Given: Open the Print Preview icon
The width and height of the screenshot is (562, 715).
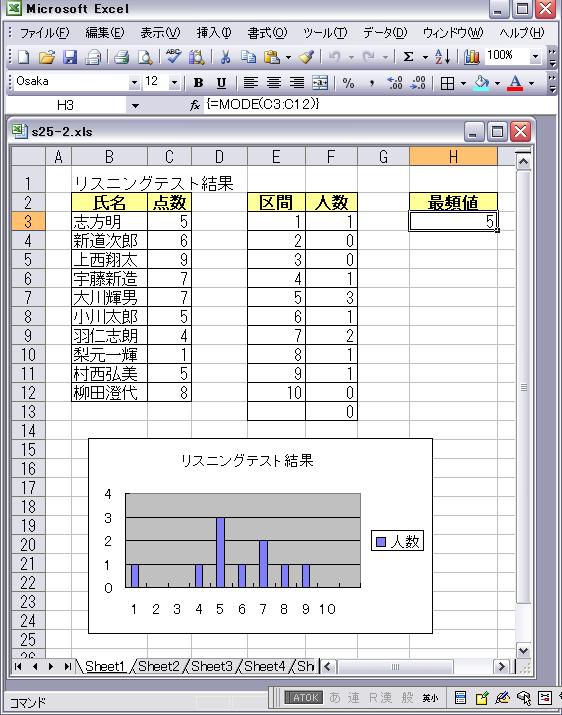Looking at the screenshot, I should [x=145, y=57].
